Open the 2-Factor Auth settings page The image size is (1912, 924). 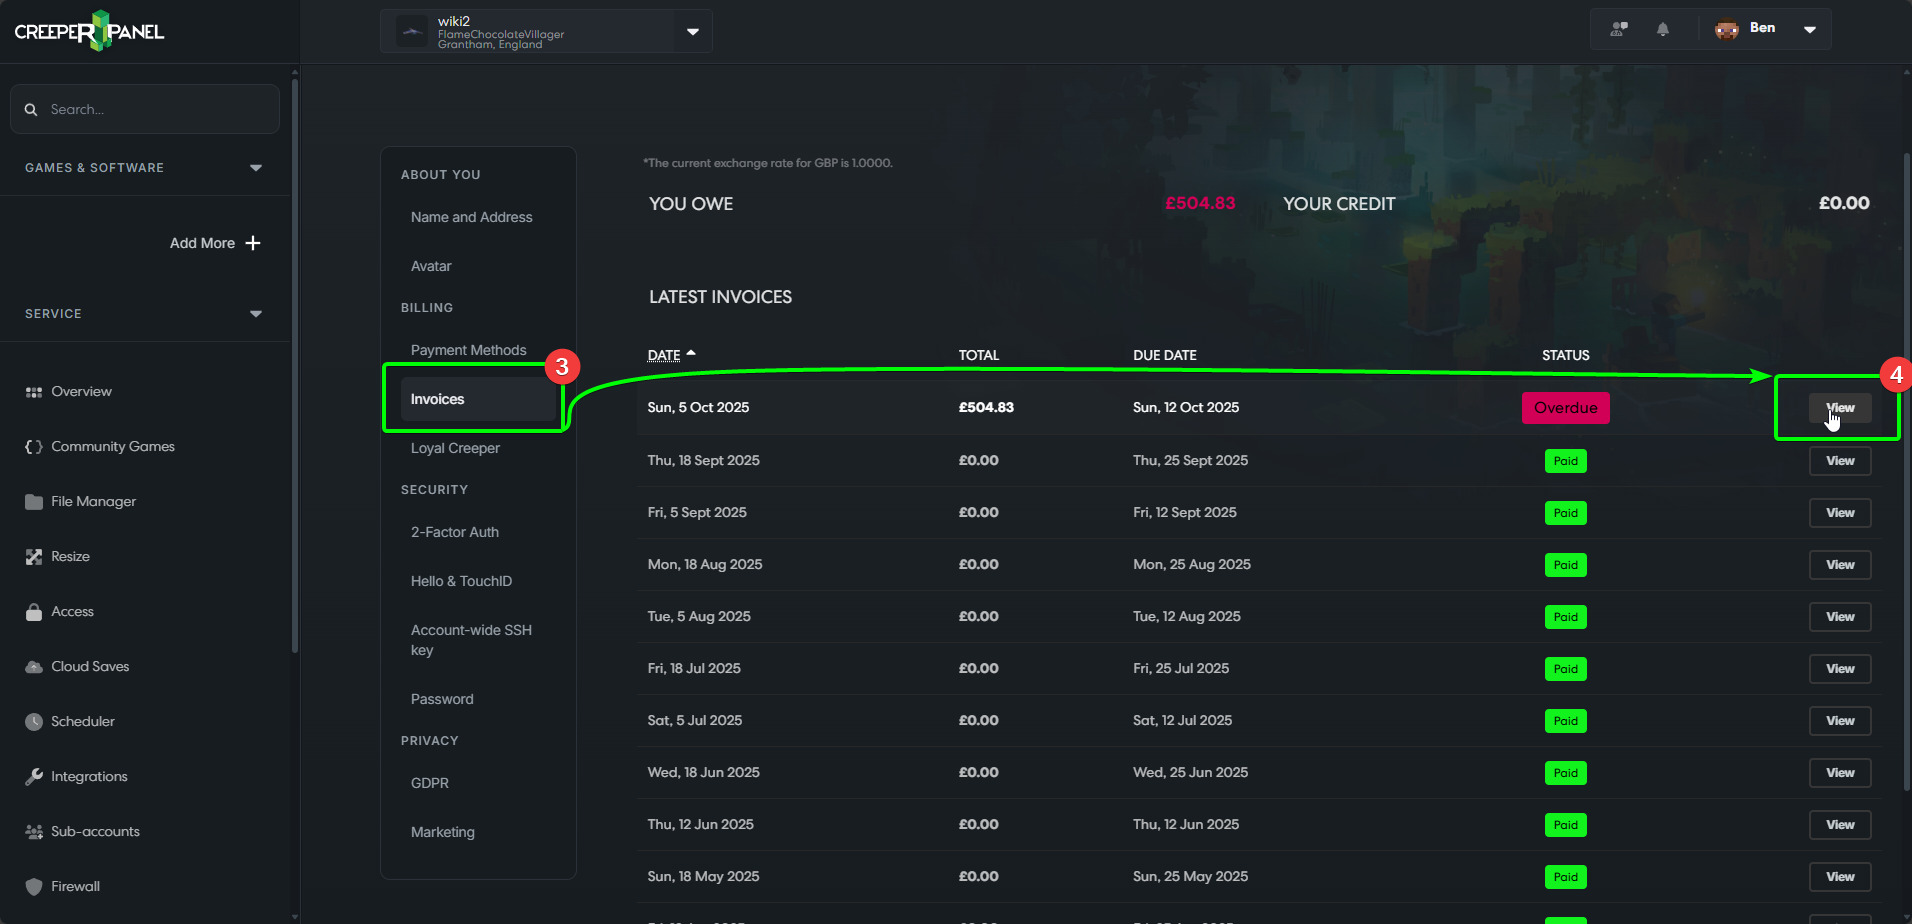coord(454,532)
